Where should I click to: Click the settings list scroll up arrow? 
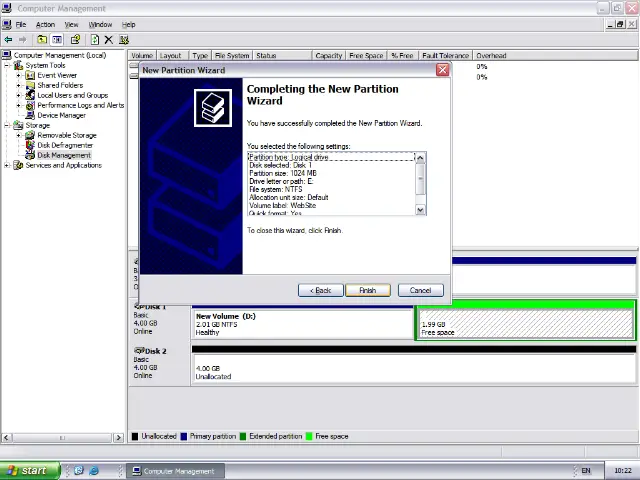pyautogui.click(x=420, y=158)
